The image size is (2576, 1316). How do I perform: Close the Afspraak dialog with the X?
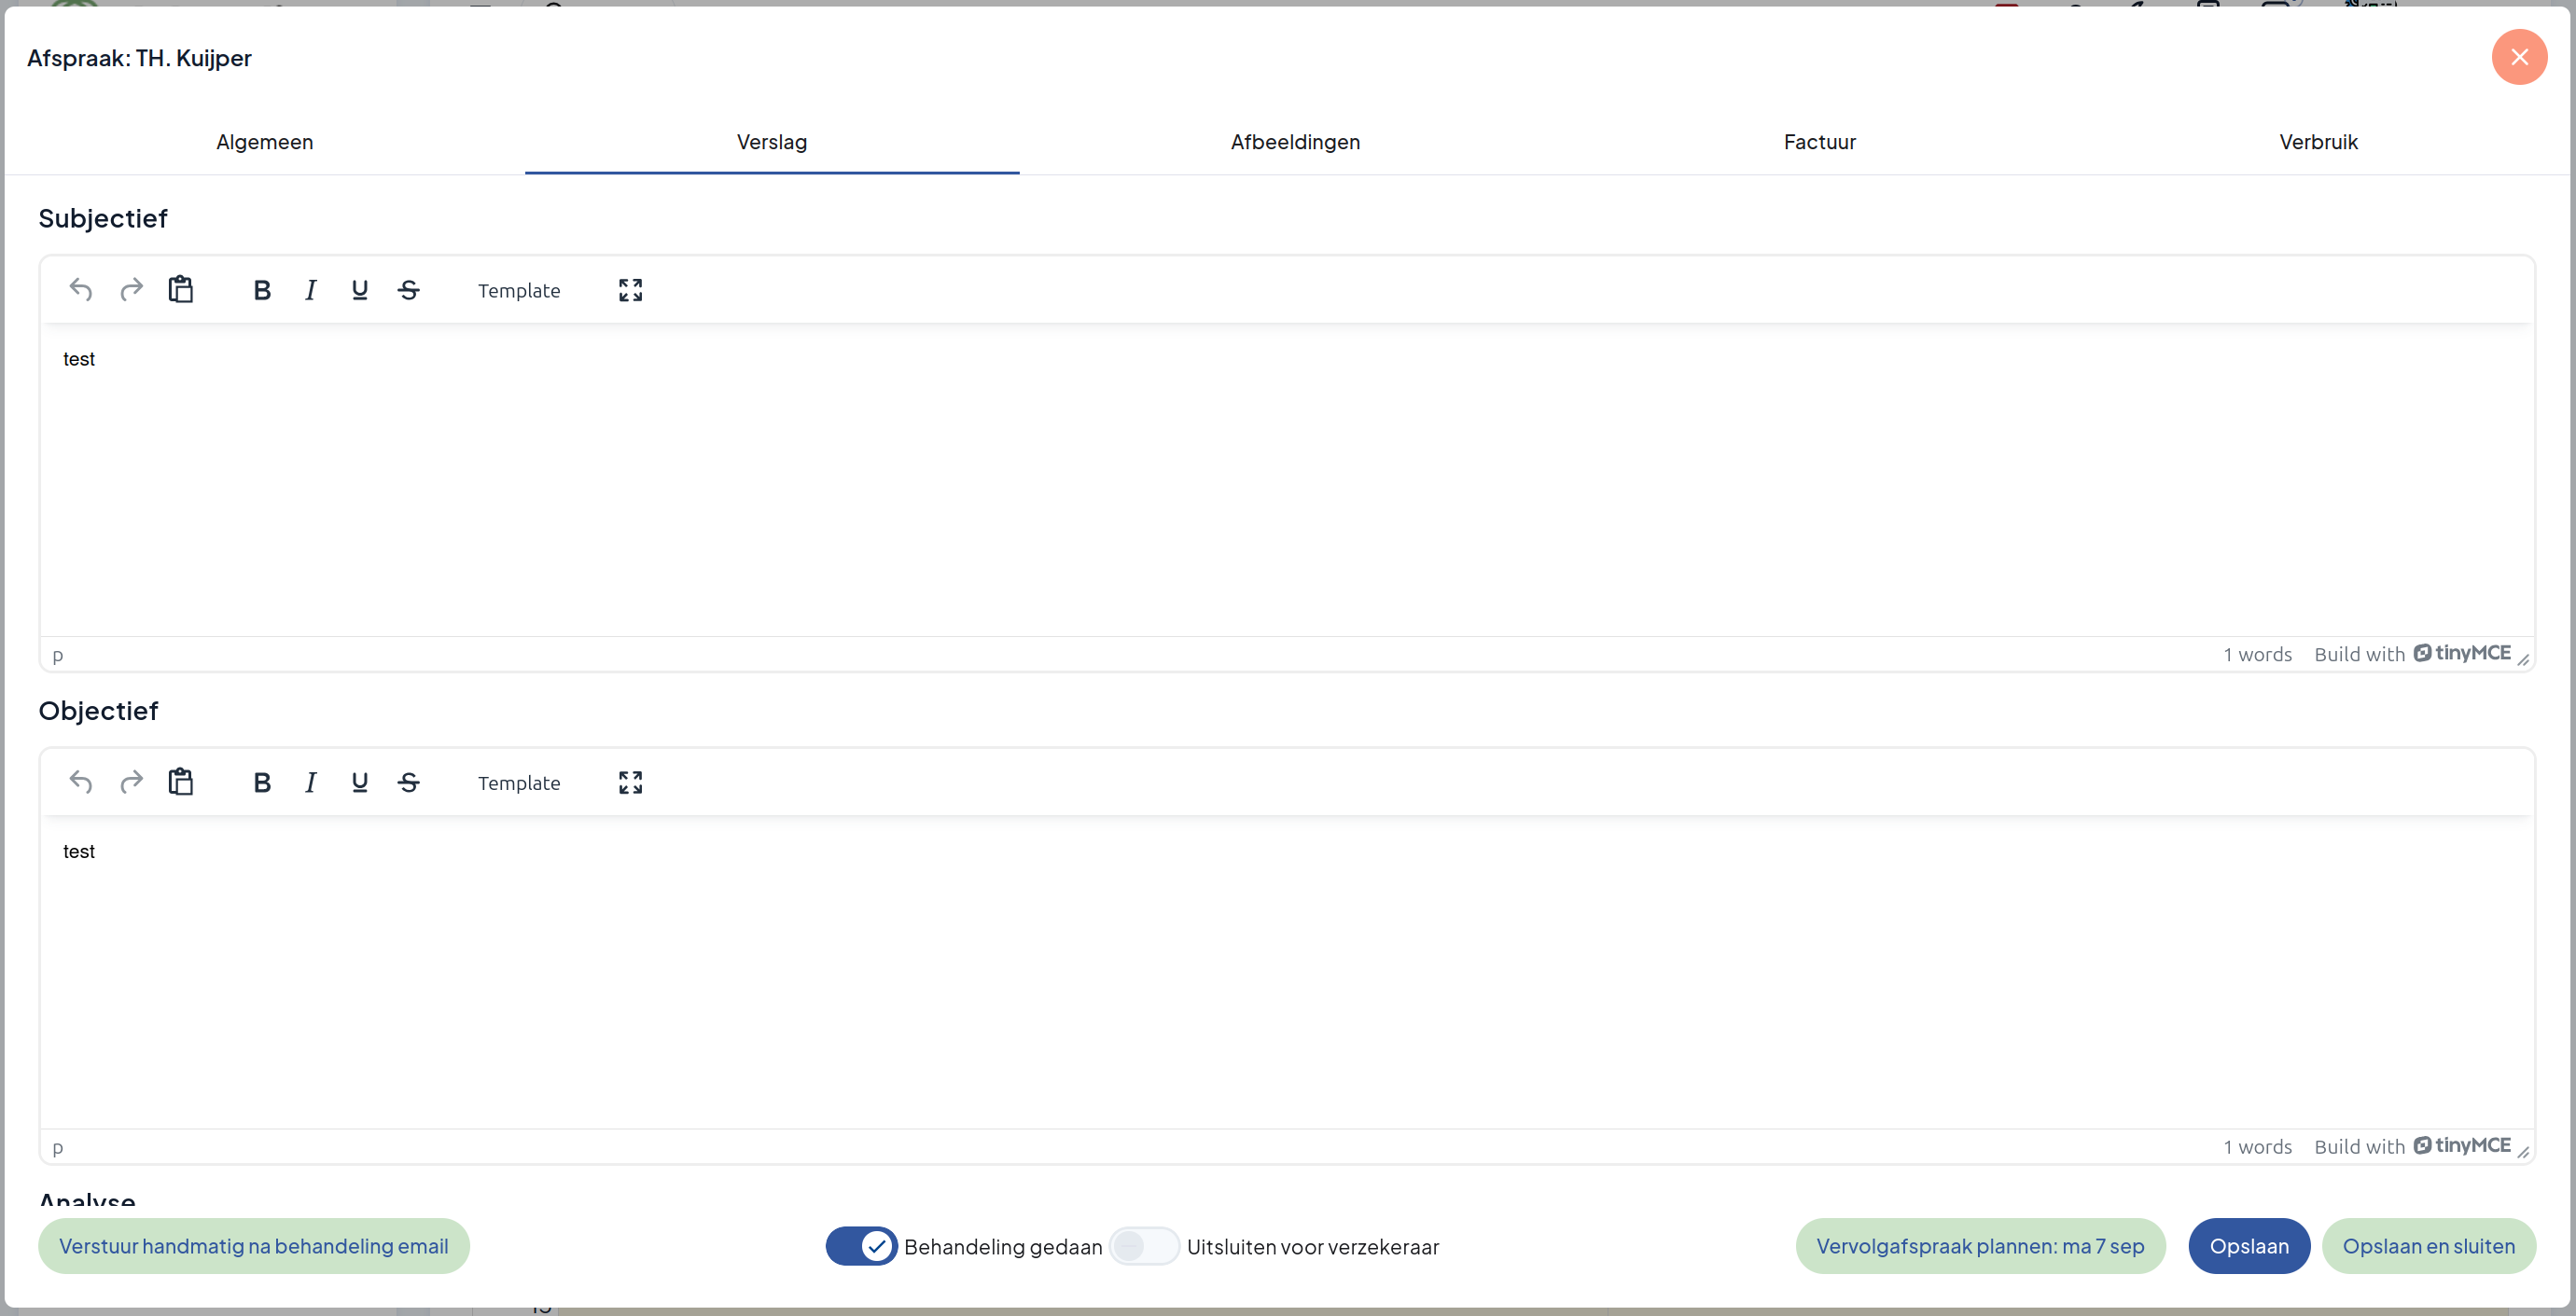click(x=2519, y=57)
